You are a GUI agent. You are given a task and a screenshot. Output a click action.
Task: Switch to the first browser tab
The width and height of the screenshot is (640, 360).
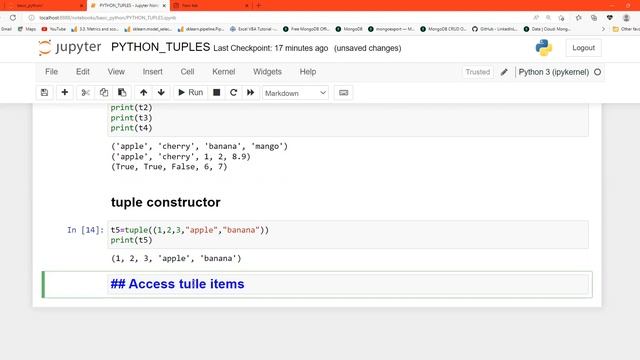click(x=43, y=6)
